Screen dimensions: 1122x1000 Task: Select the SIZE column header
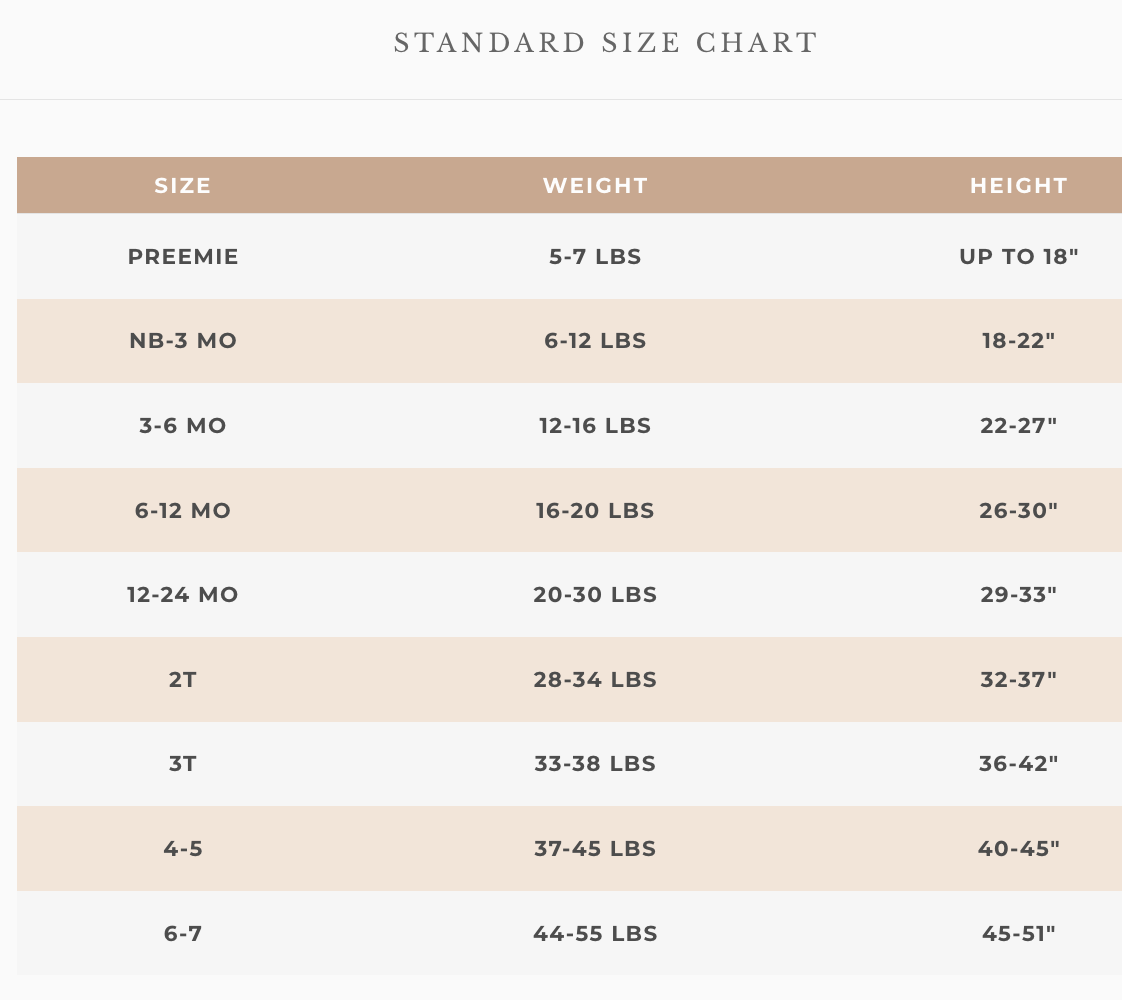pos(183,186)
